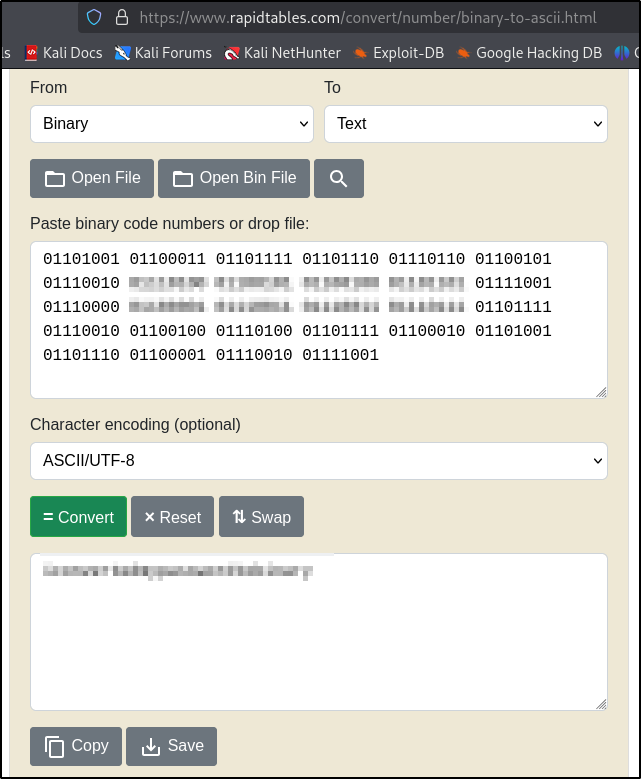Save the converted output to file
The width and height of the screenshot is (641, 779).
[x=171, y=746]
